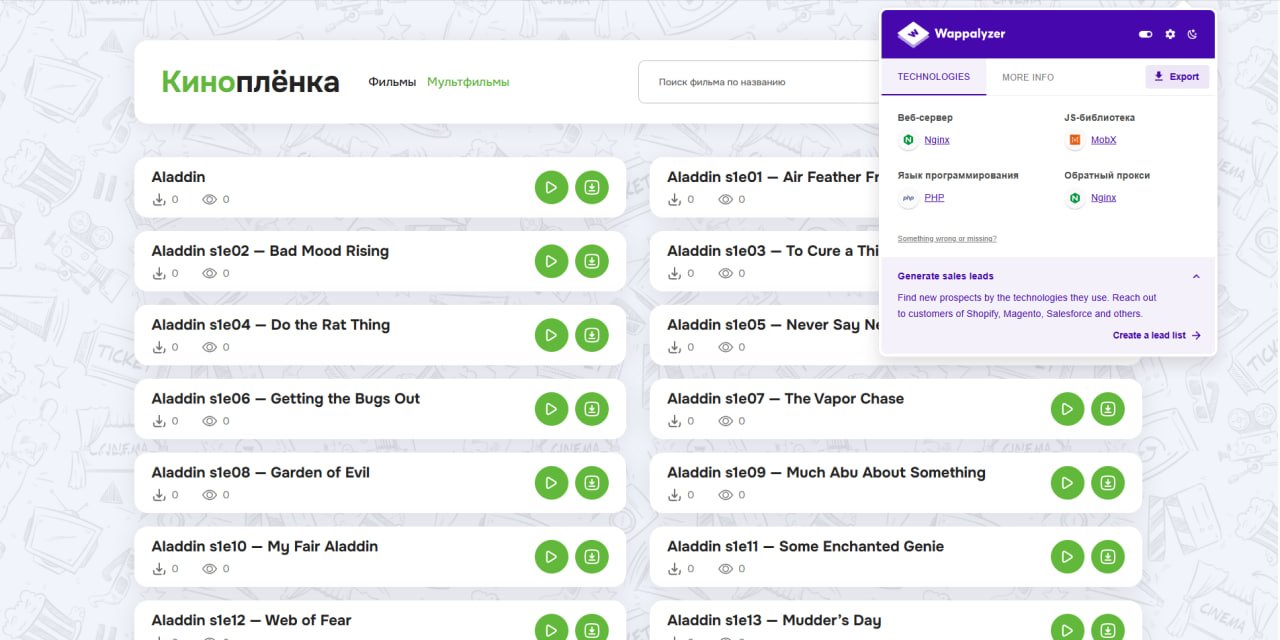Screen dimensions: 1280x640
Task: Play Aladdin s1e02 Bad Mood Rising
Action: click(x=551, y=261)
